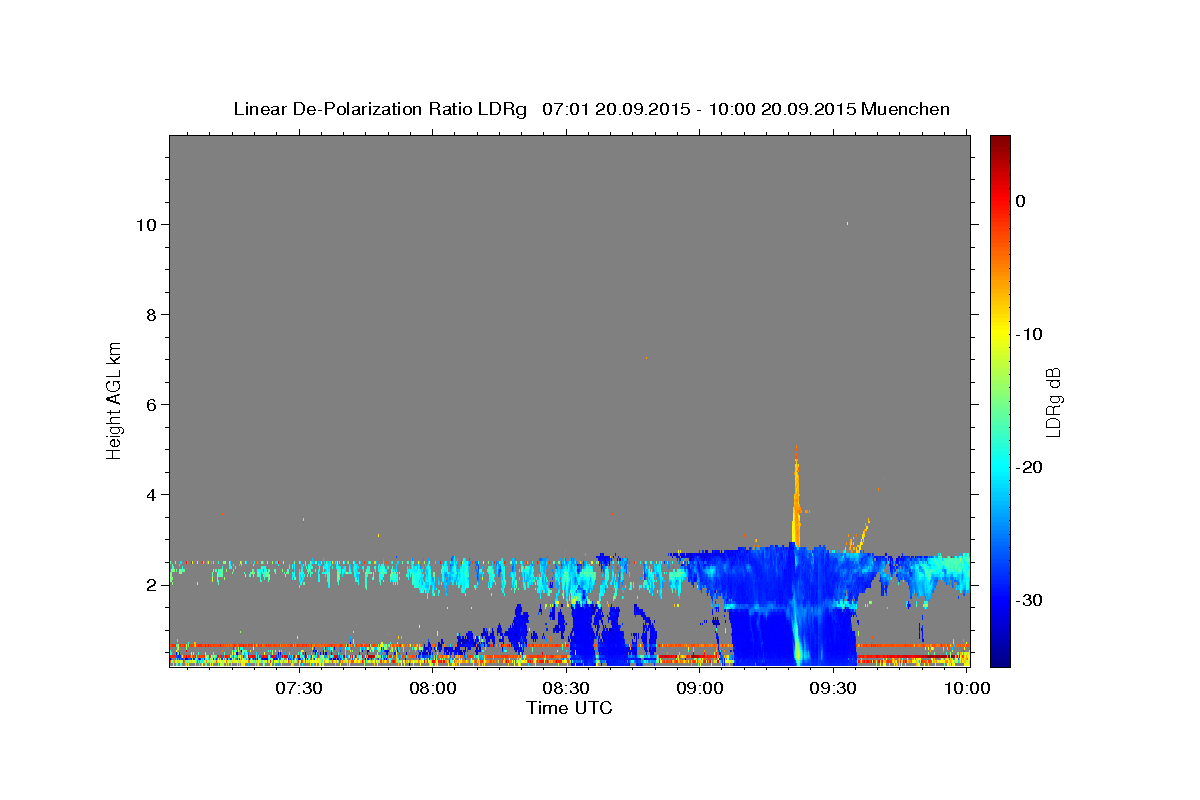Click the height tick label 4
Screen dimensions: 1200x800
pos(151,495)
